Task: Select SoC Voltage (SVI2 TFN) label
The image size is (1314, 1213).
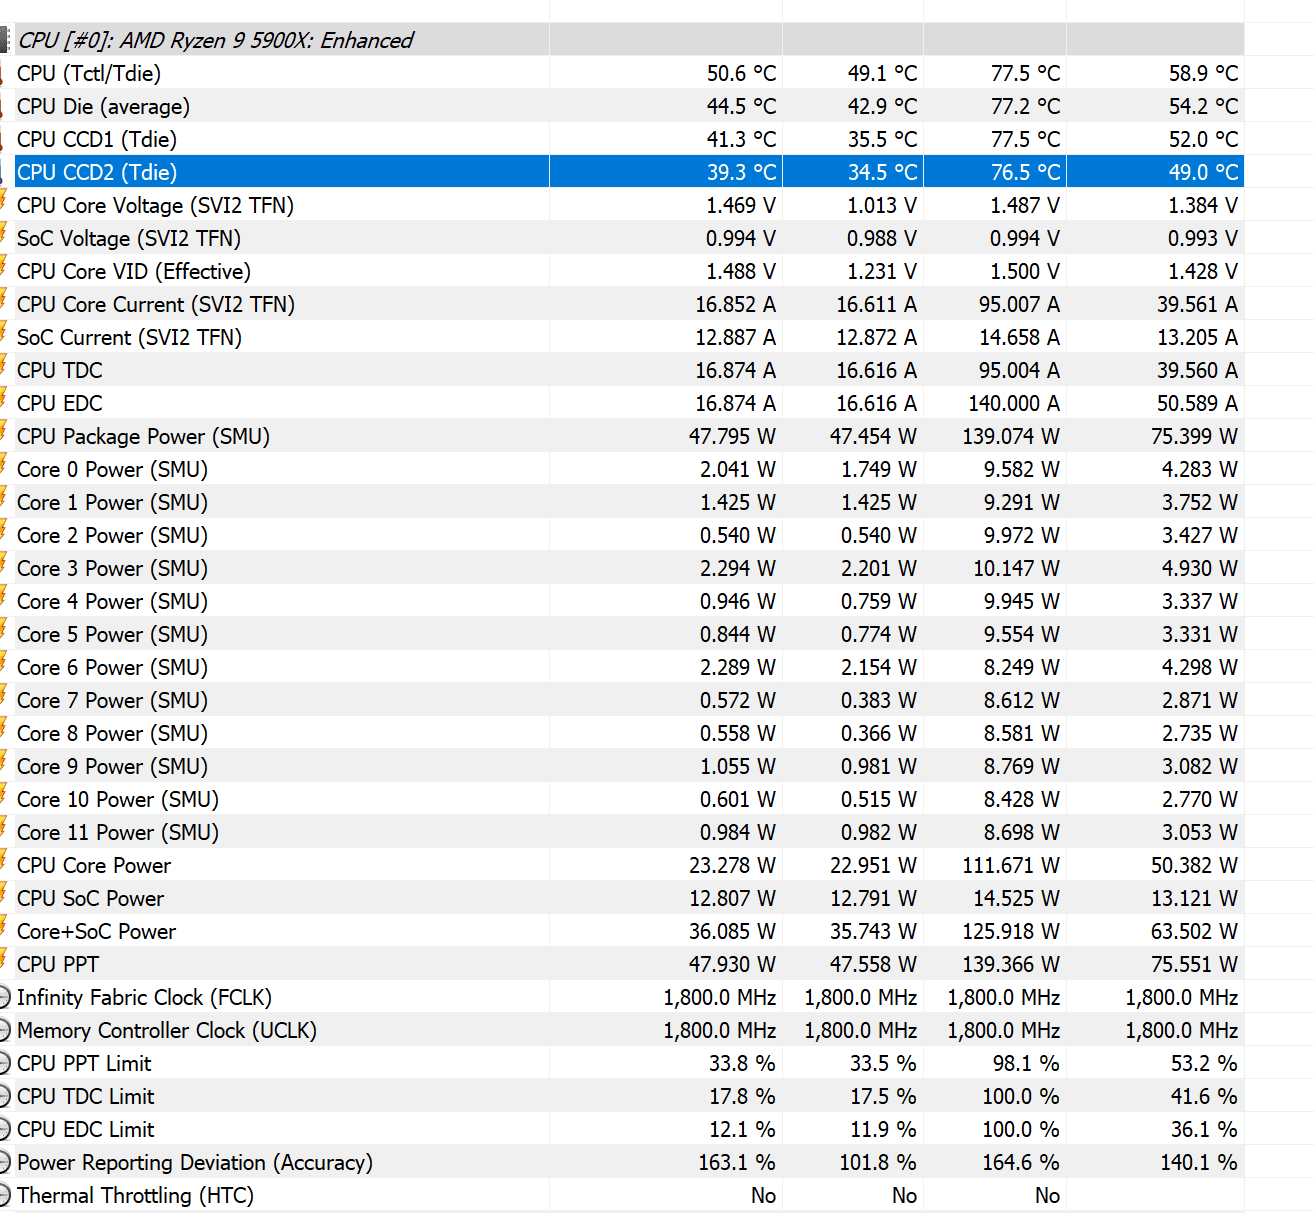Action: [x=129, y=238]
